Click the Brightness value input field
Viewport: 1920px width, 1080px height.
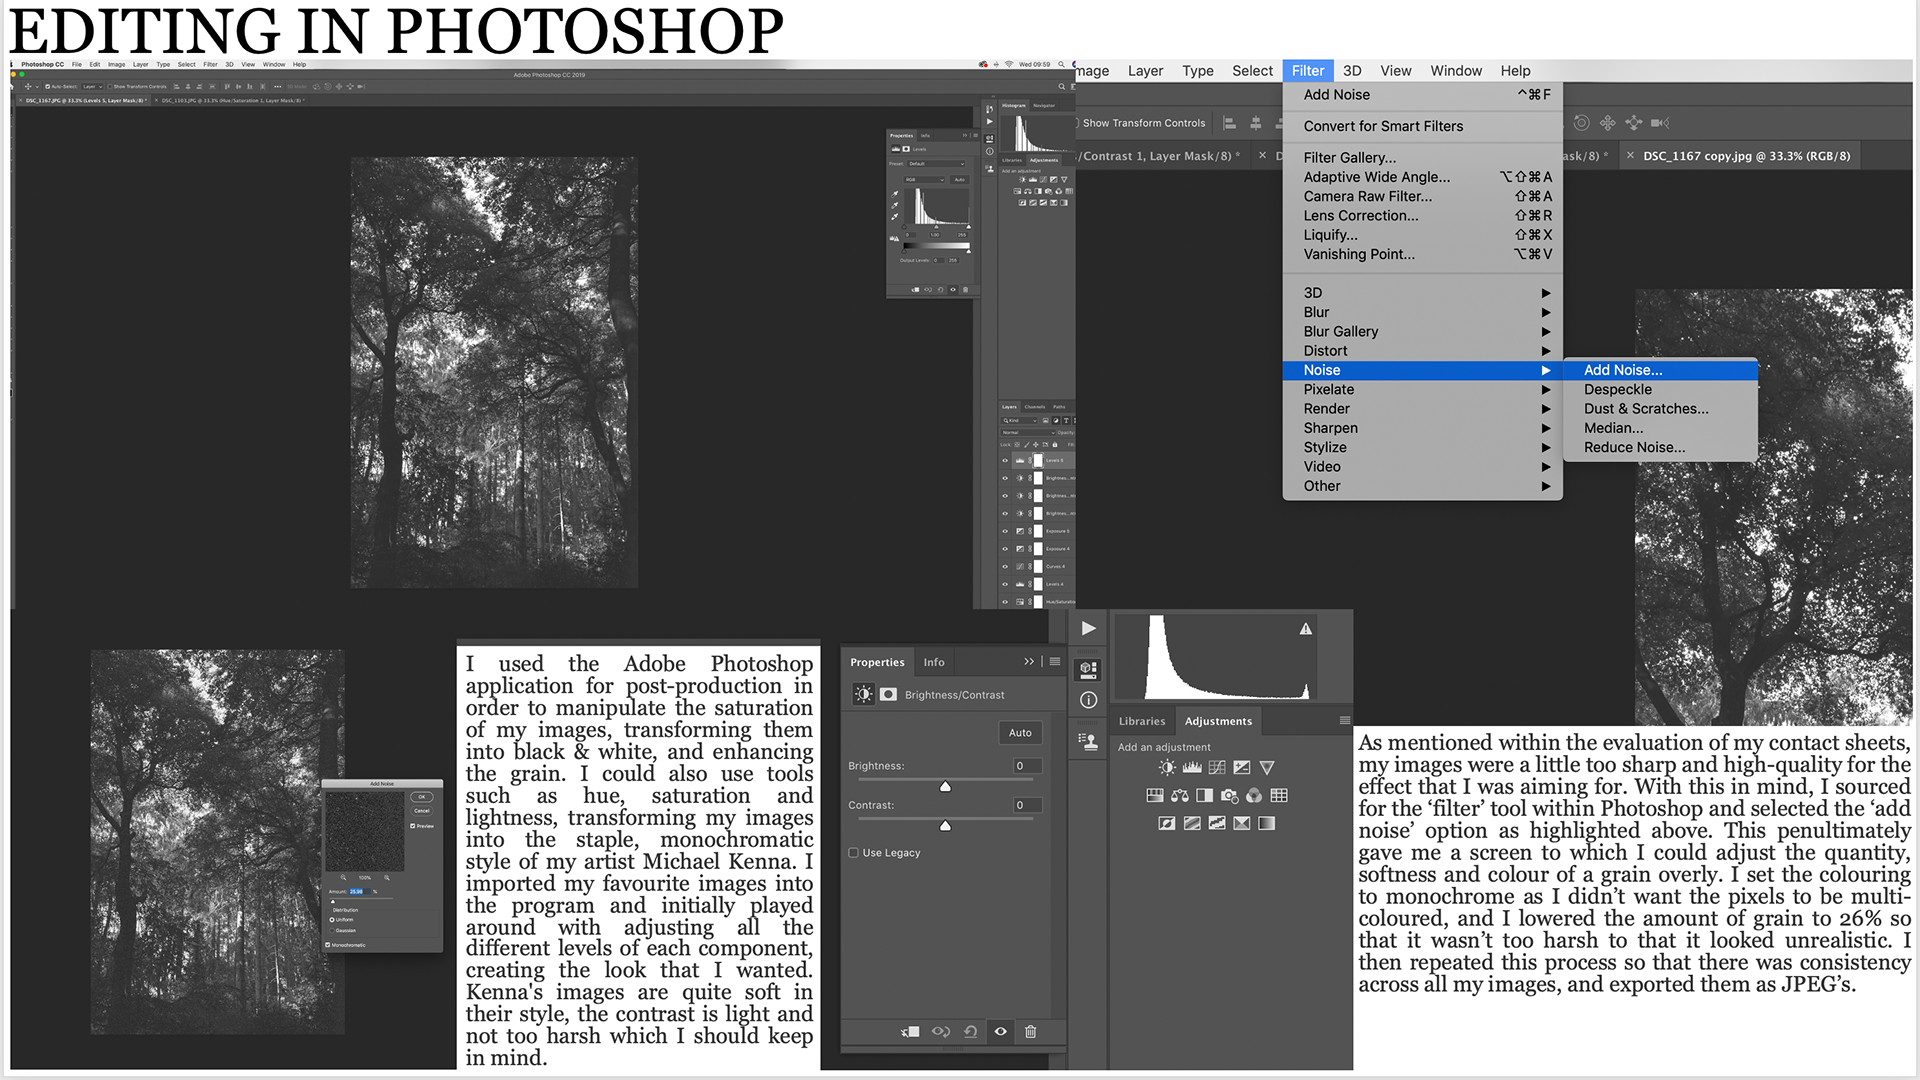pos(1028,766)
